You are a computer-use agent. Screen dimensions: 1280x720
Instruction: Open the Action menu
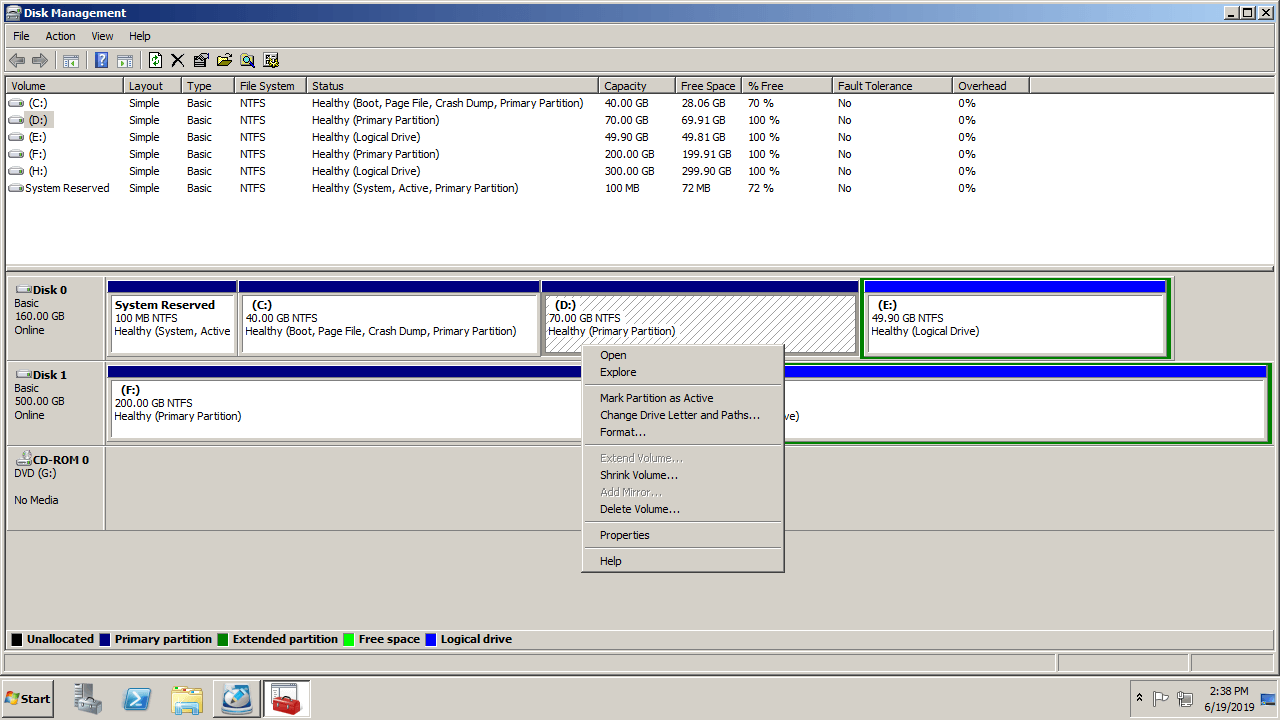pos(60,36)
